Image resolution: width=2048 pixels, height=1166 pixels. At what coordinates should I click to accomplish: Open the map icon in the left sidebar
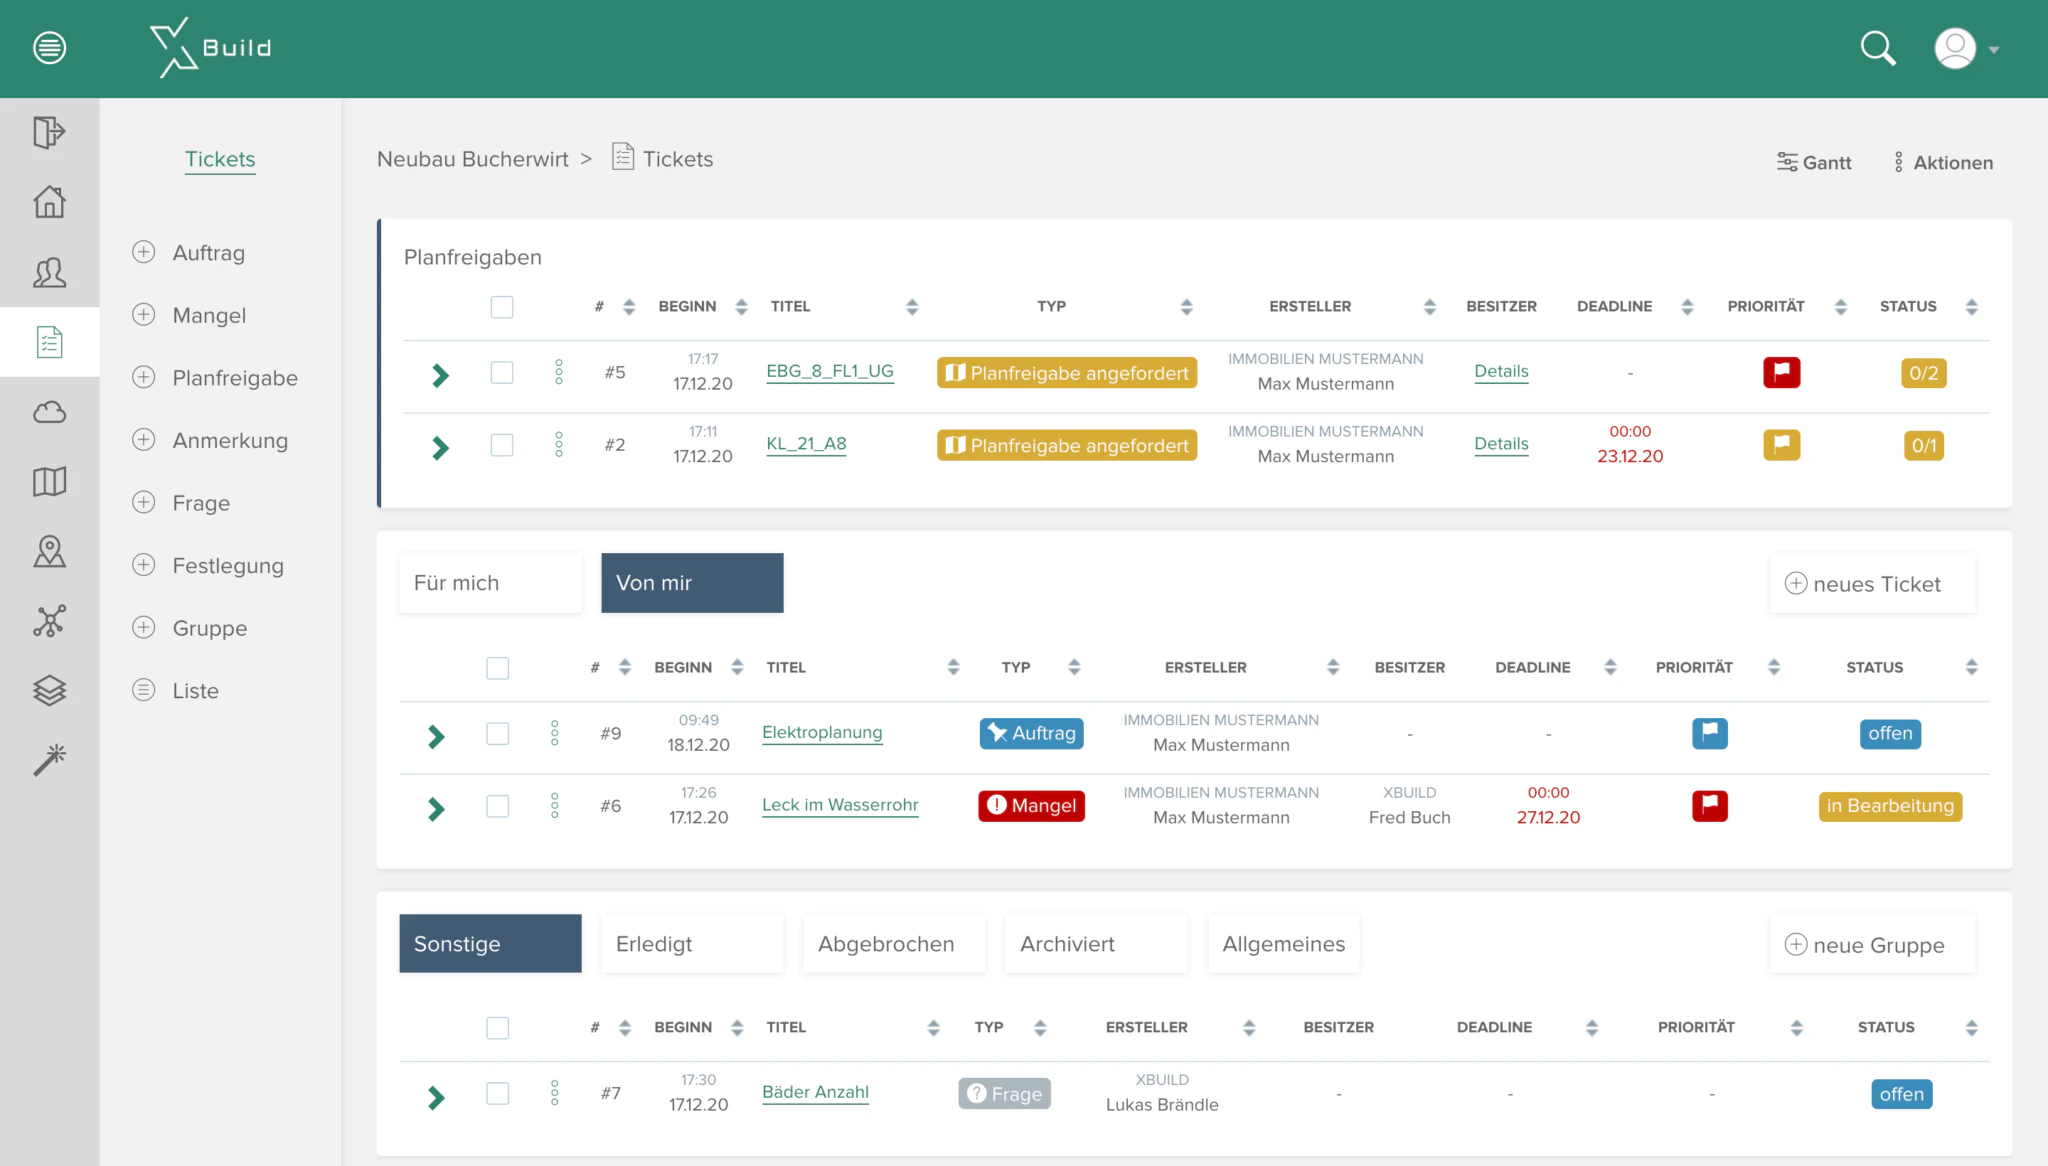pyautogui.click(x=48, y=482)
